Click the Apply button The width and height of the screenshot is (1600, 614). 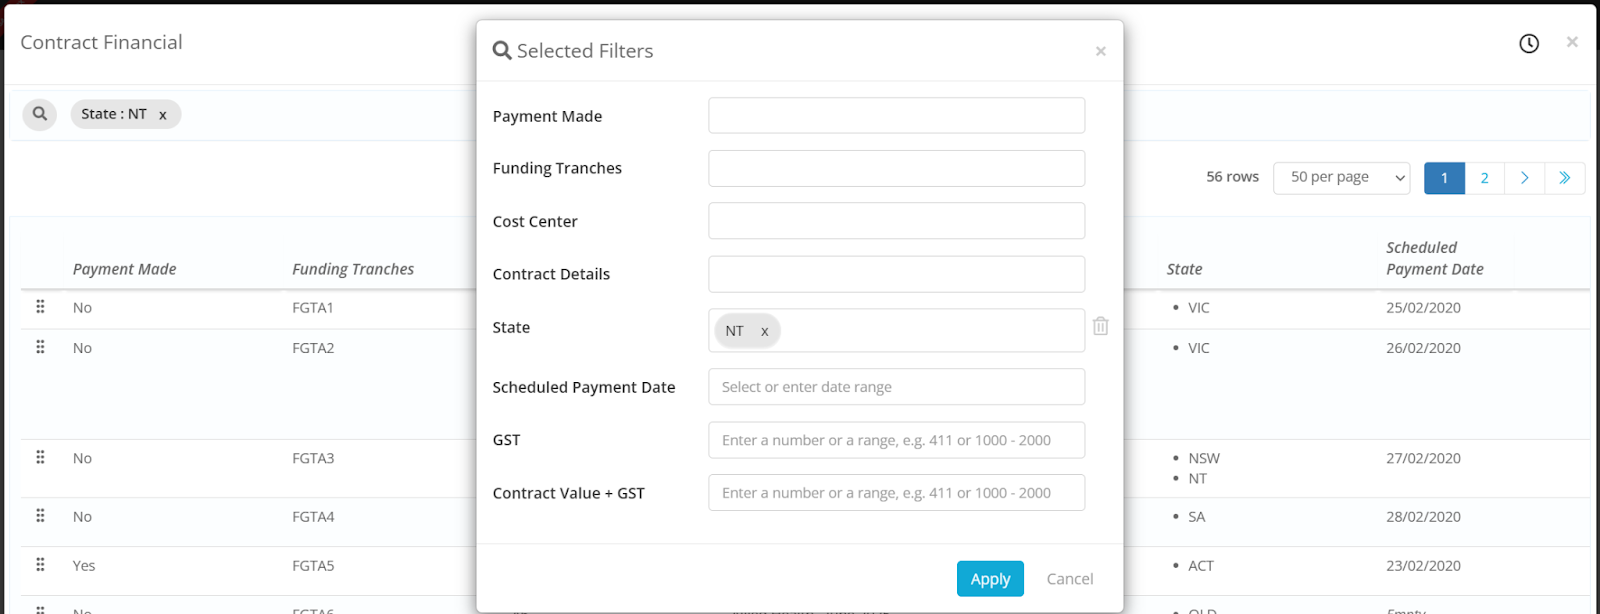click(989, 578)
